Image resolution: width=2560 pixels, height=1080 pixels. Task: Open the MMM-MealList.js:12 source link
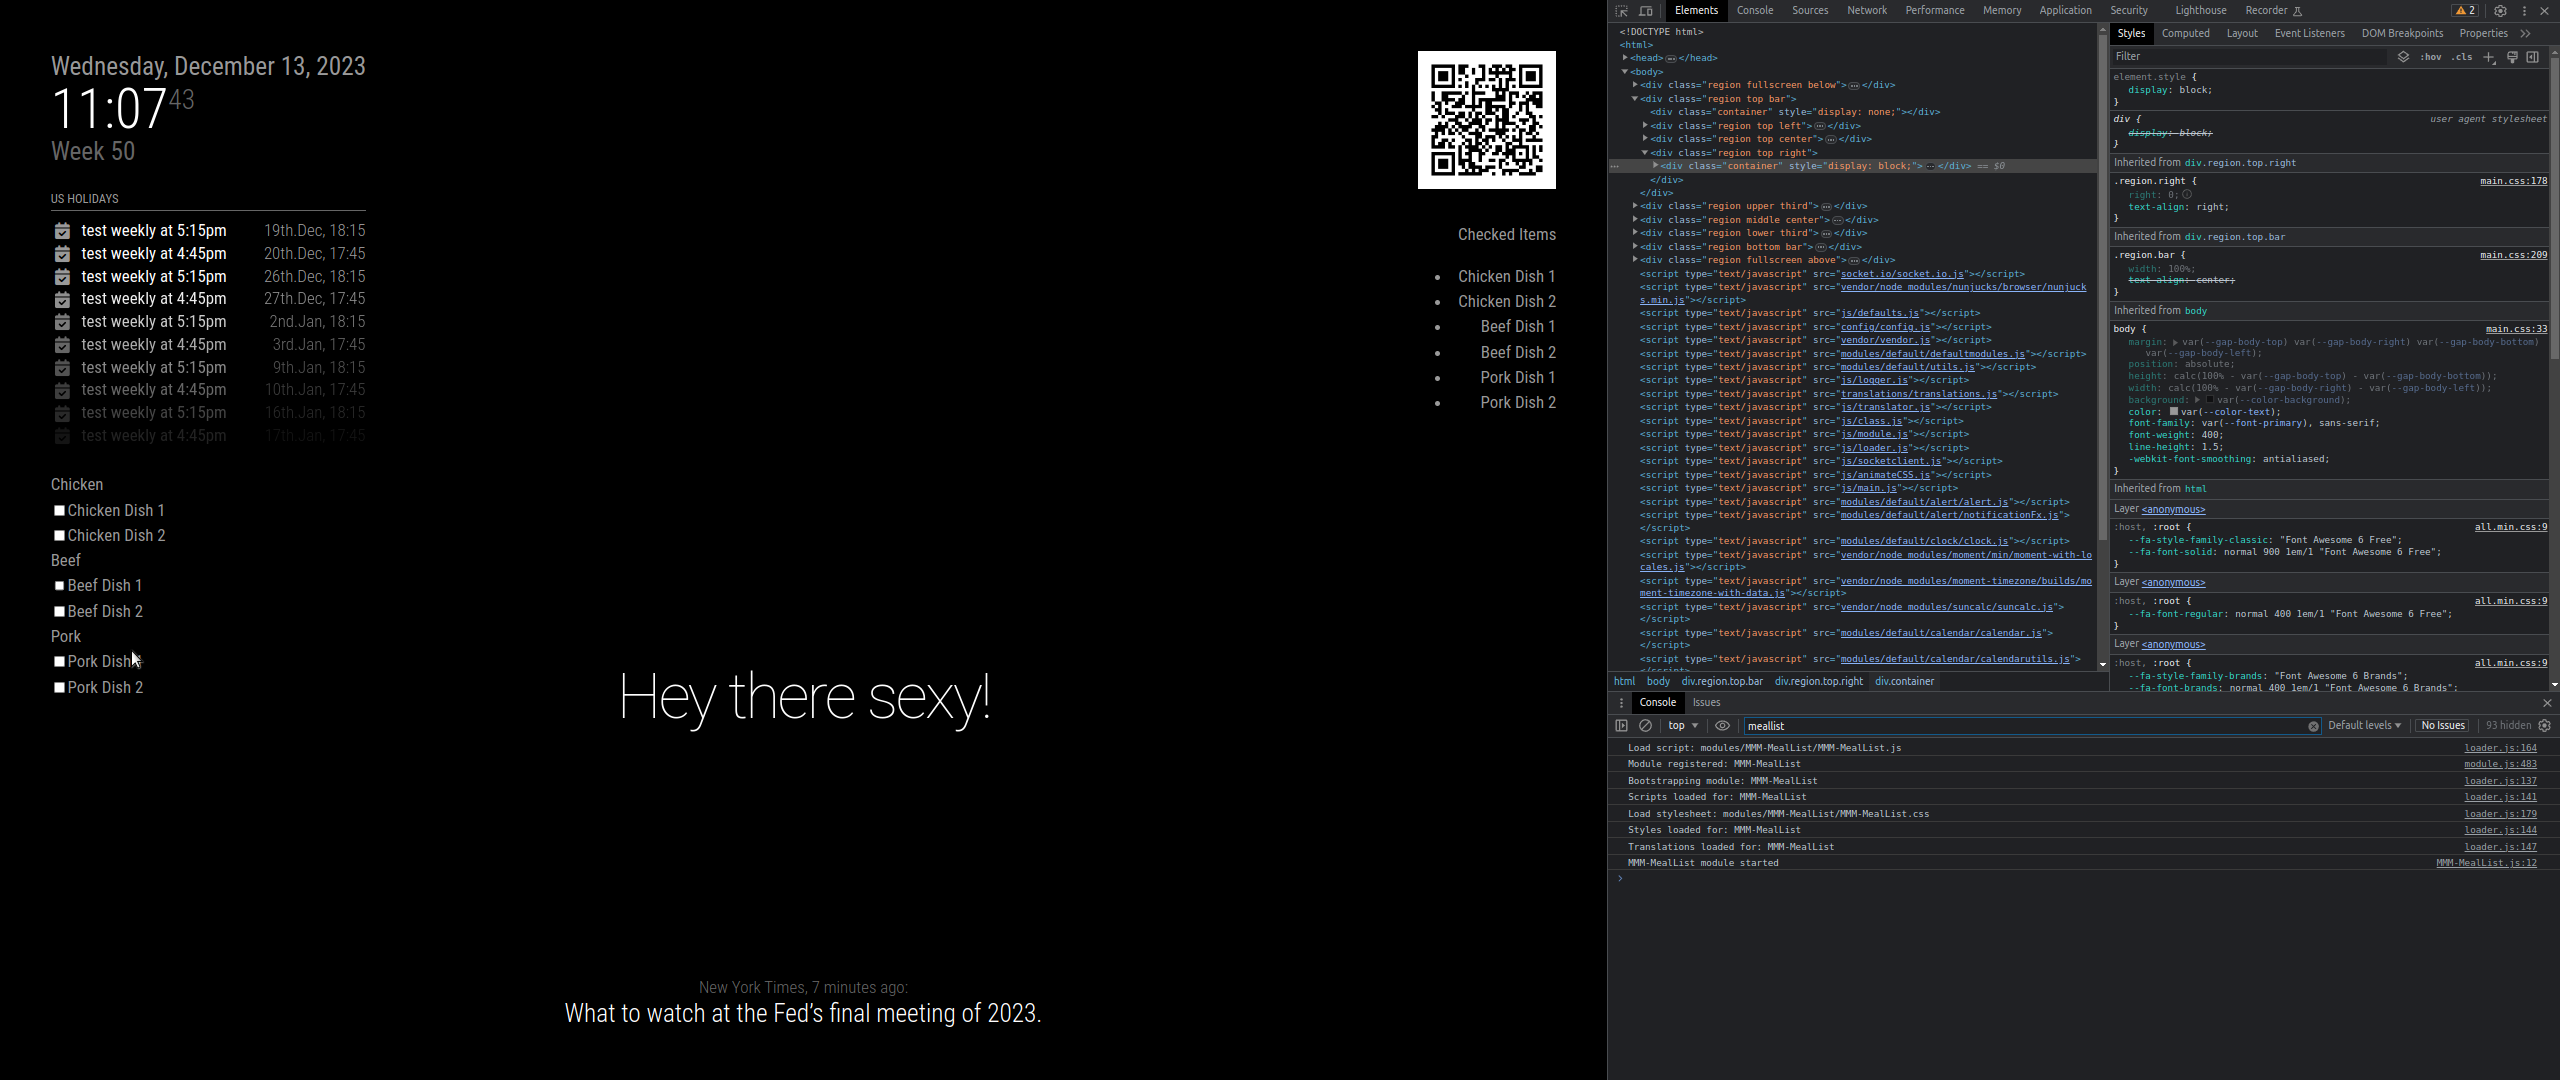pos(2486,863)
